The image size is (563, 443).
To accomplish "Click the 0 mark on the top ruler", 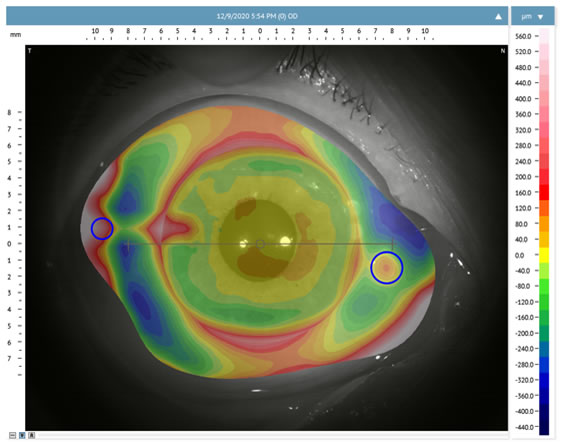I will coord(260,31).
